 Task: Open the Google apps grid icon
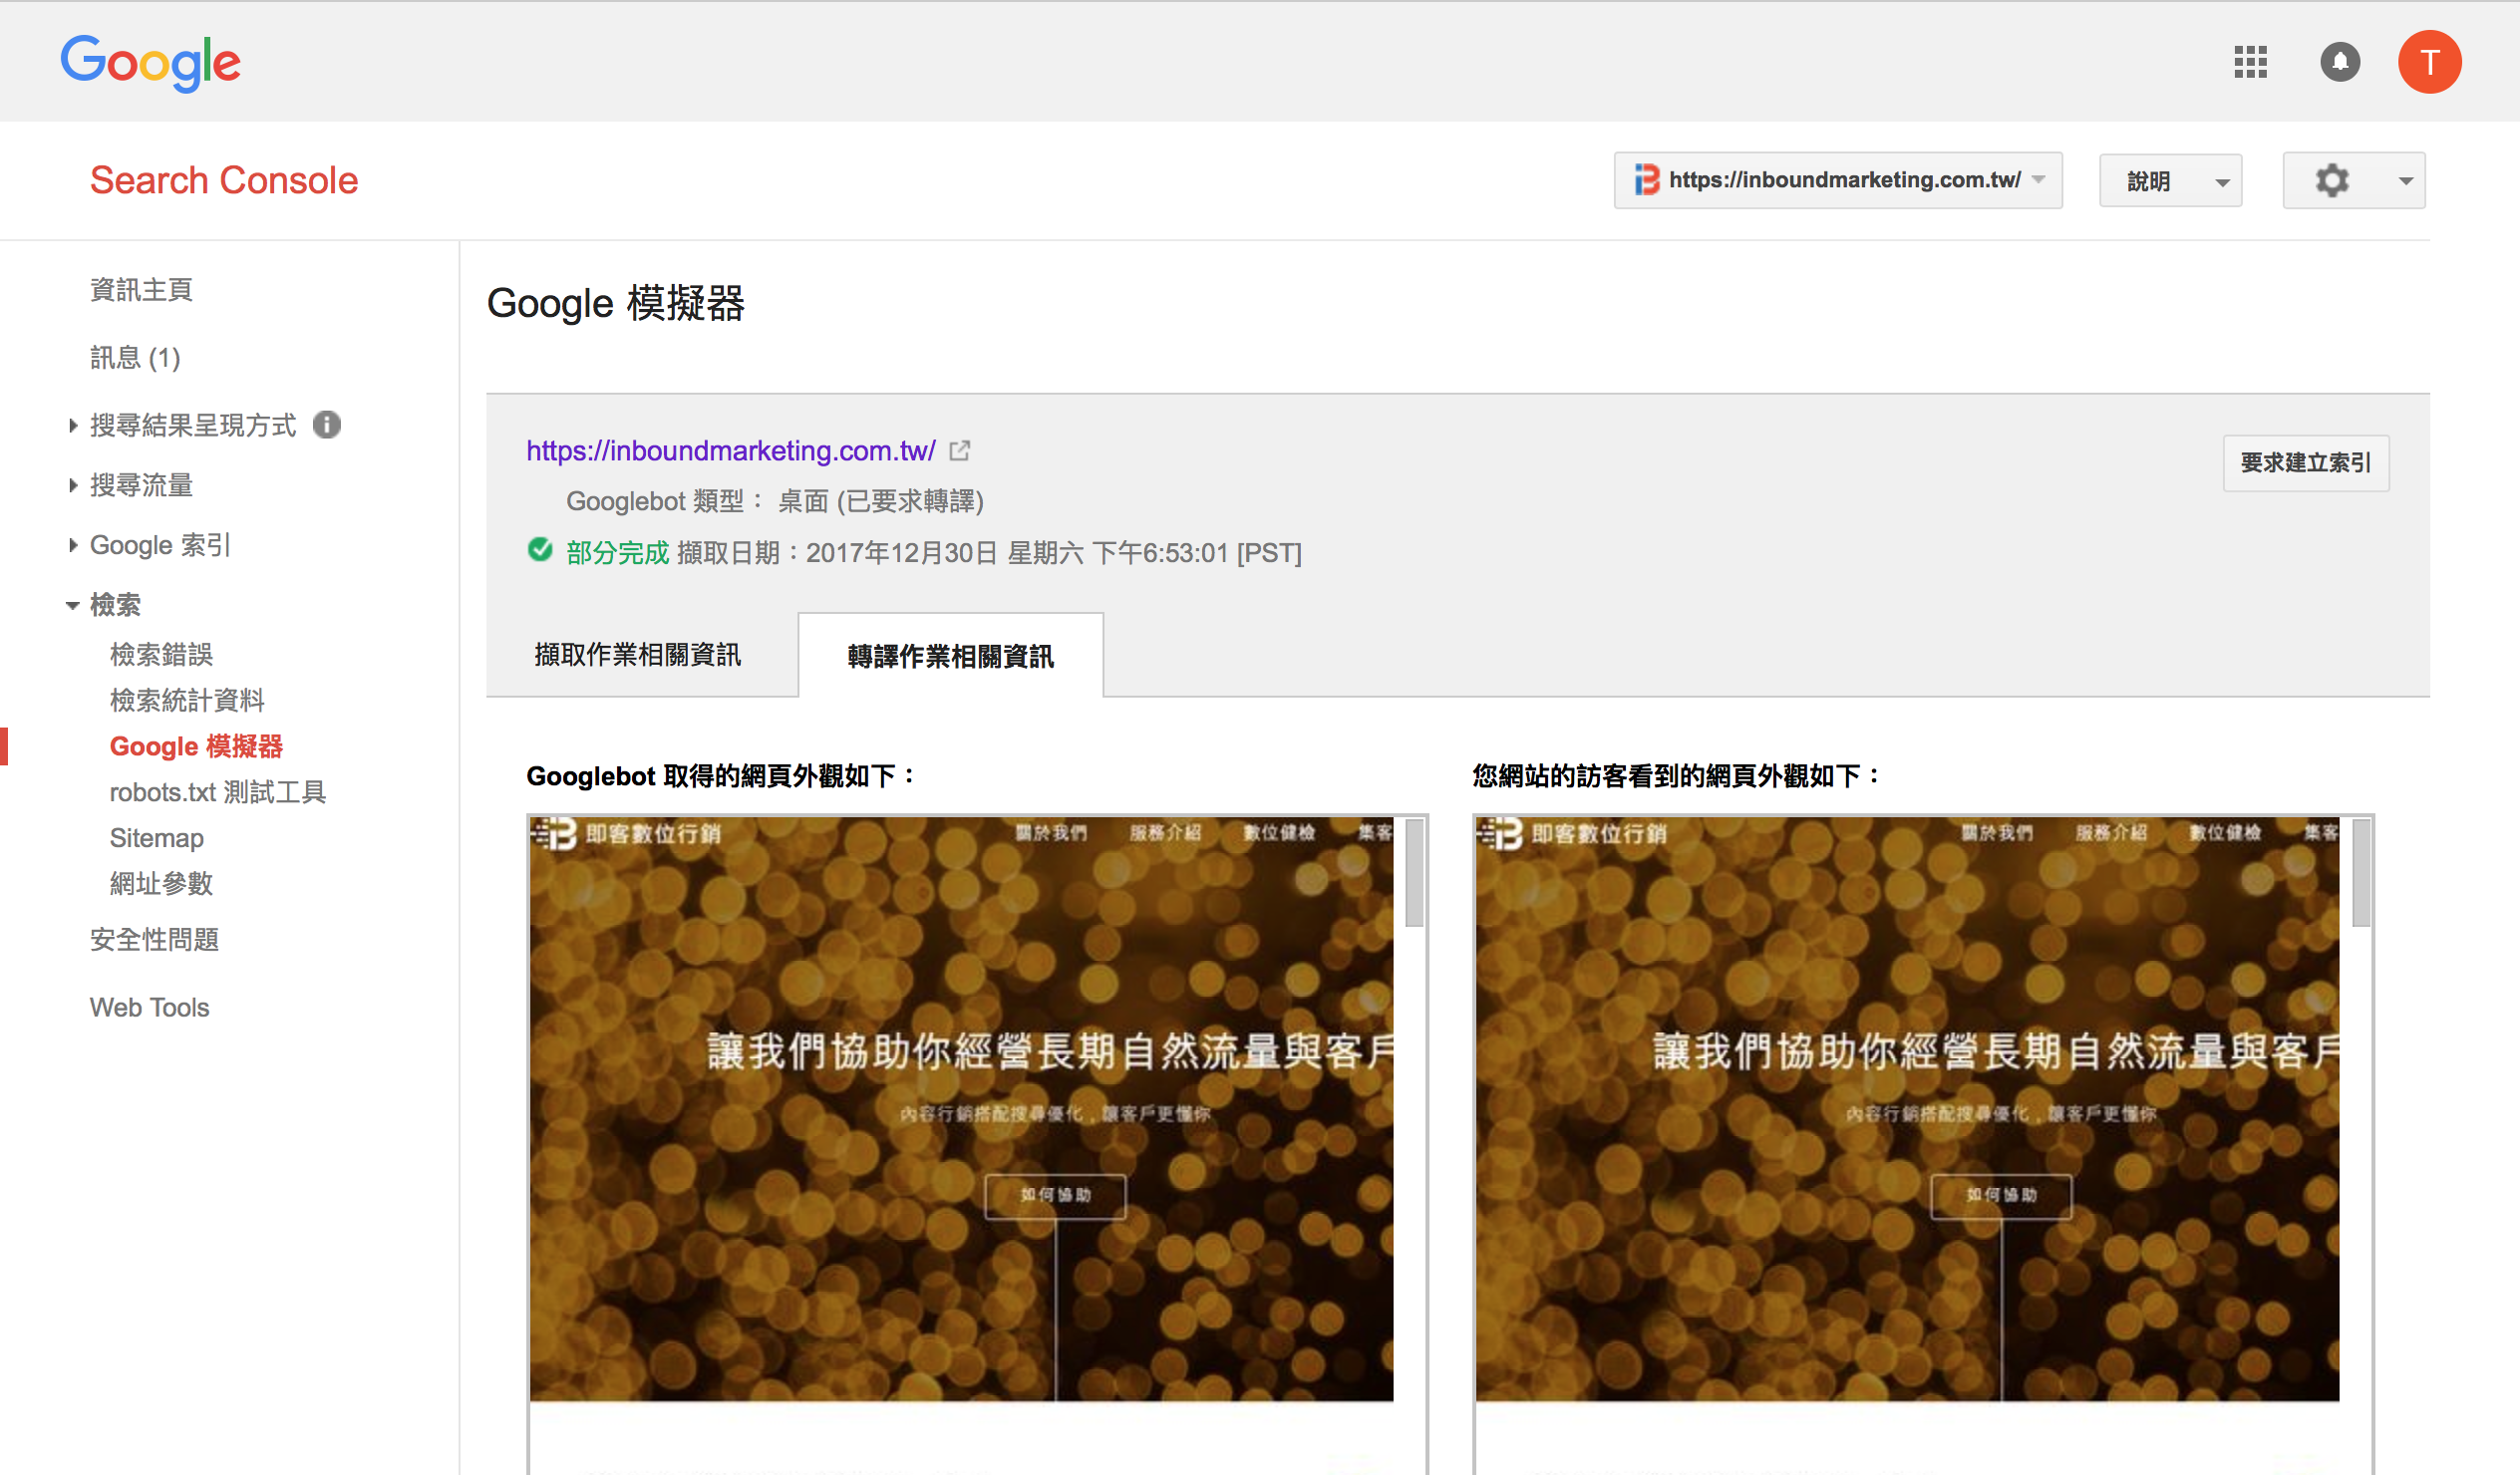click(x=2251, y=62)
